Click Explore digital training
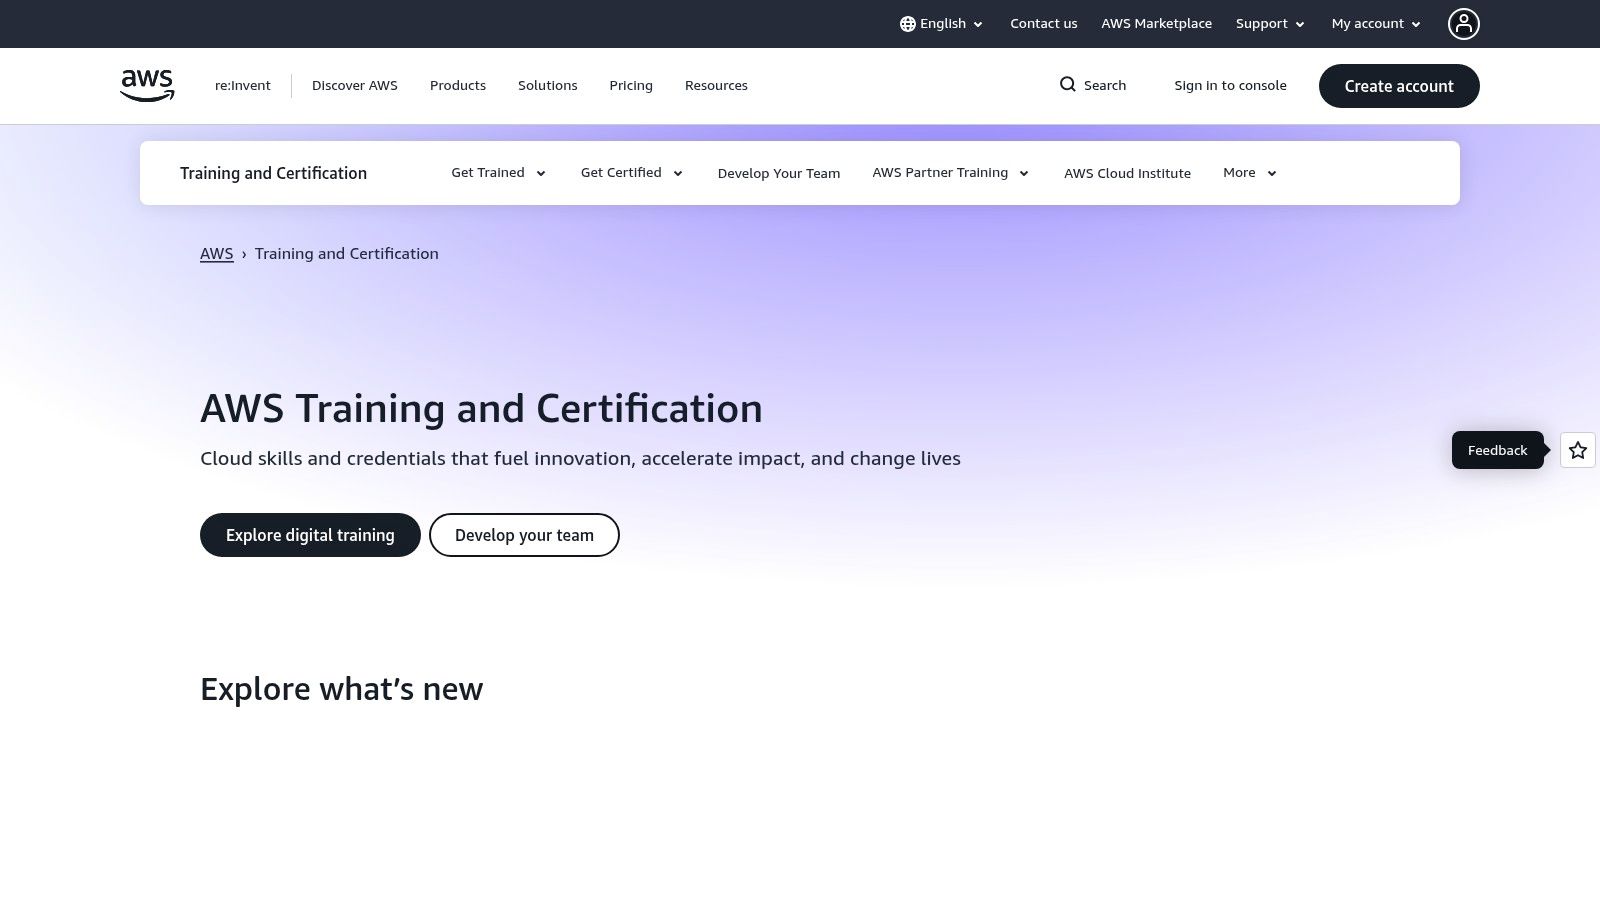The image size is (1600, 900). coord(310,535)
